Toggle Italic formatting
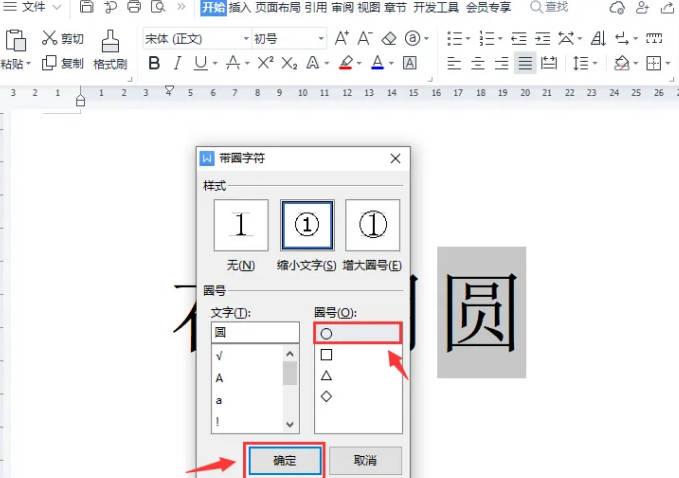This screenshot has height=478, width=679. click(177, 63)
